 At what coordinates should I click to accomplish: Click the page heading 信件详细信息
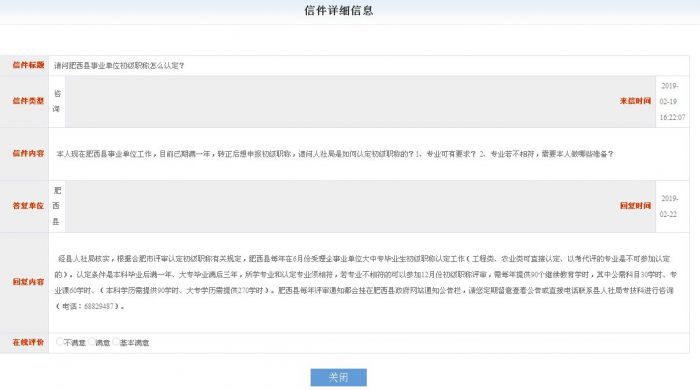338,11
